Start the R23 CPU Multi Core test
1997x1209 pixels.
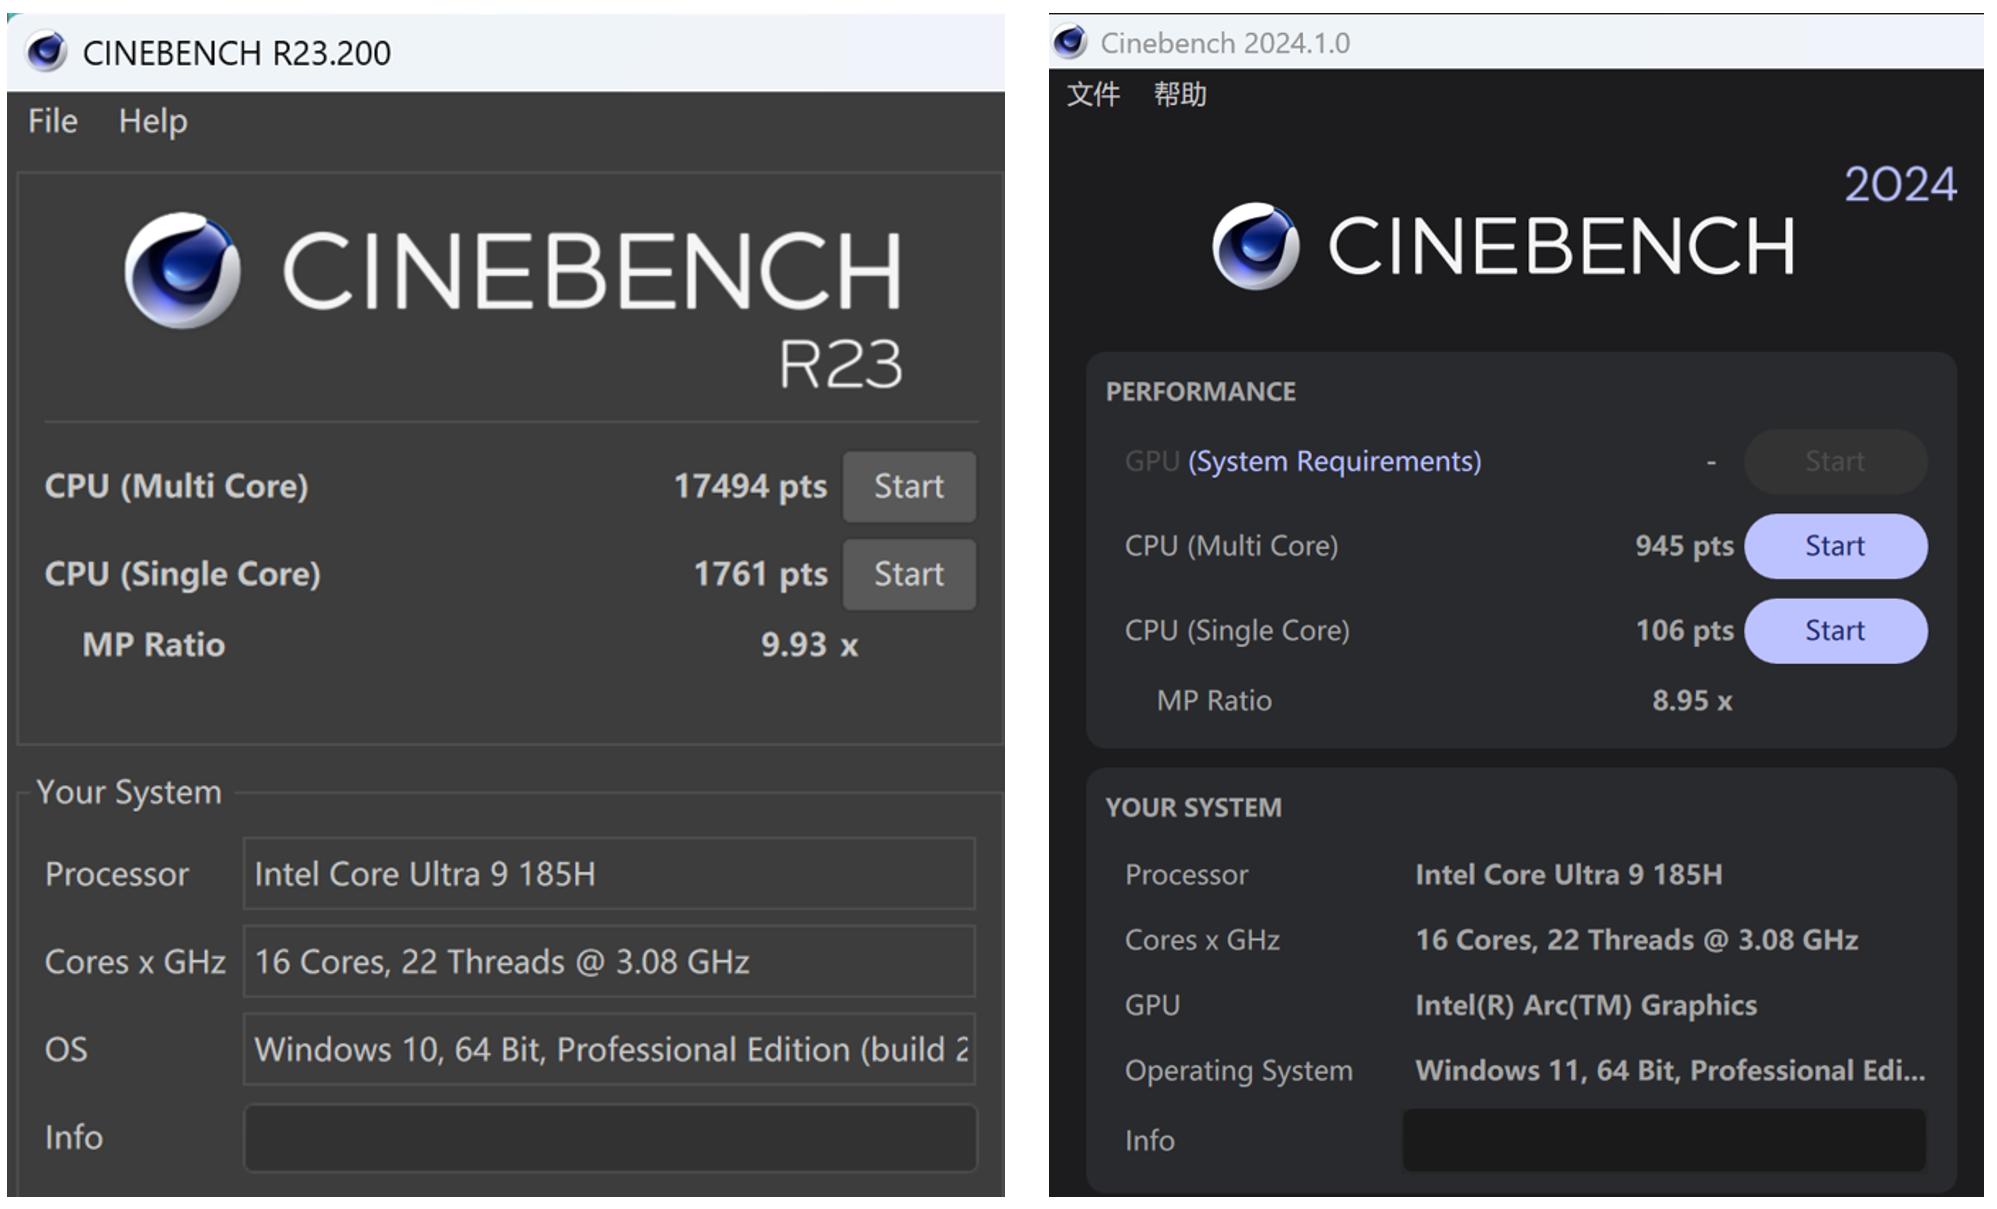[908, 486]
